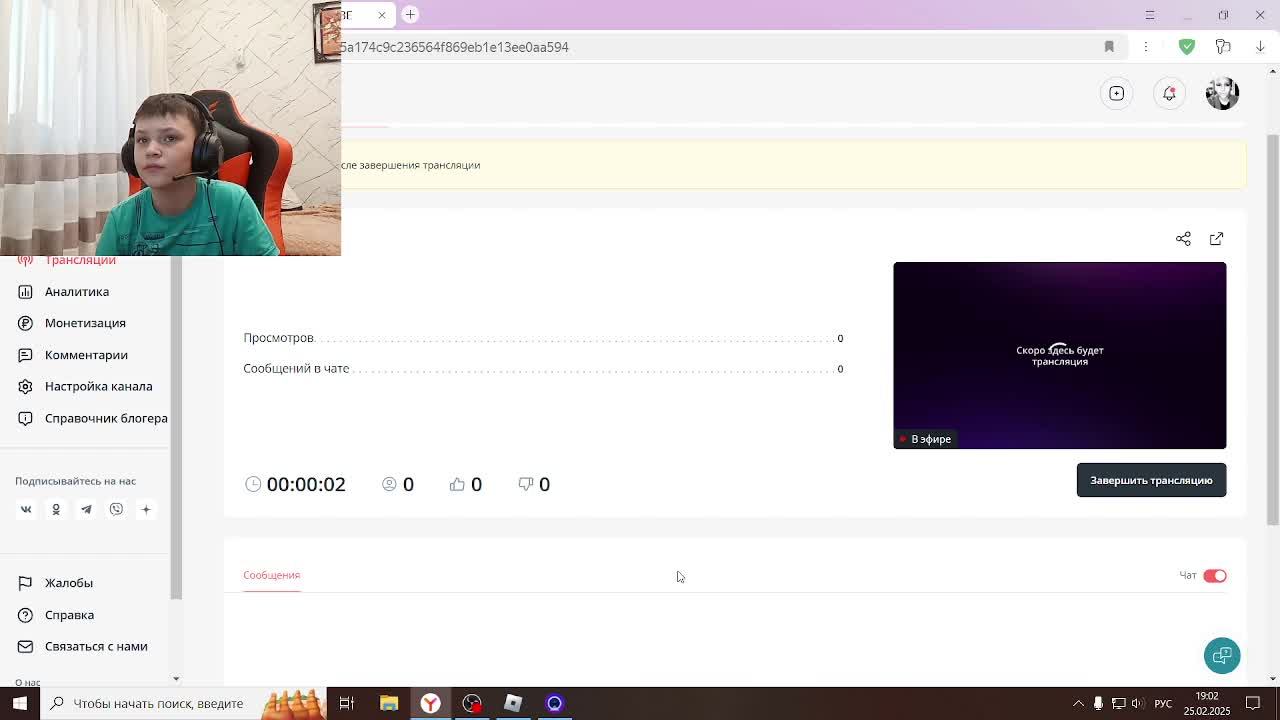
Task: Click the likes thumbs-up counter icon
Action: coord(457,484)
